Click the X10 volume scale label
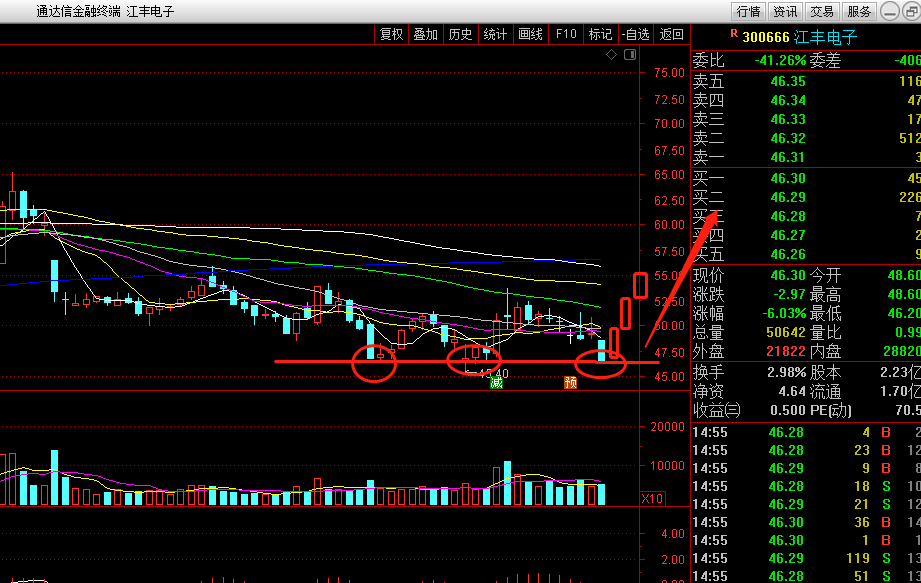The image size is (921, 583). [x=653, y=498]
